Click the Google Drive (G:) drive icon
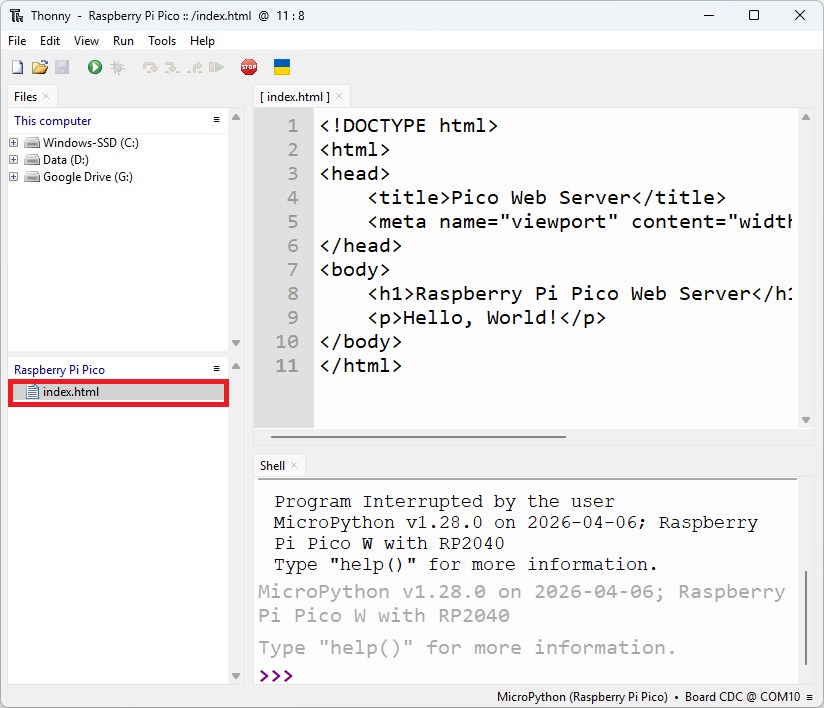The image size is (824, 708). [32, 177]
